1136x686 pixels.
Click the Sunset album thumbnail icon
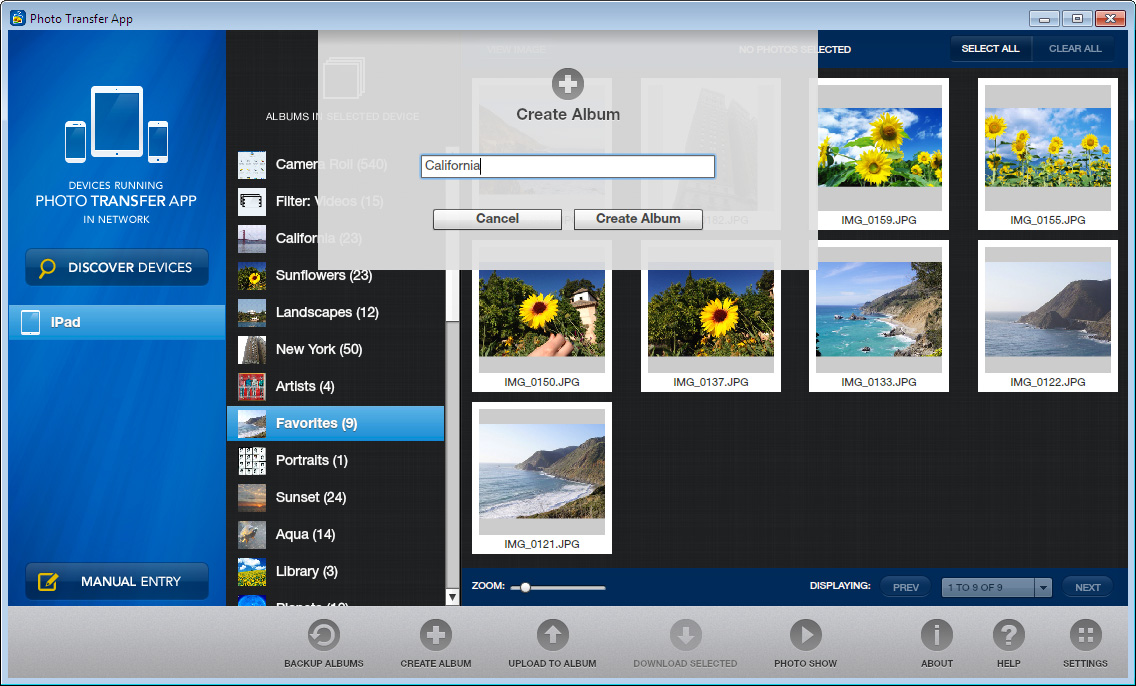[x=252, y=498]
